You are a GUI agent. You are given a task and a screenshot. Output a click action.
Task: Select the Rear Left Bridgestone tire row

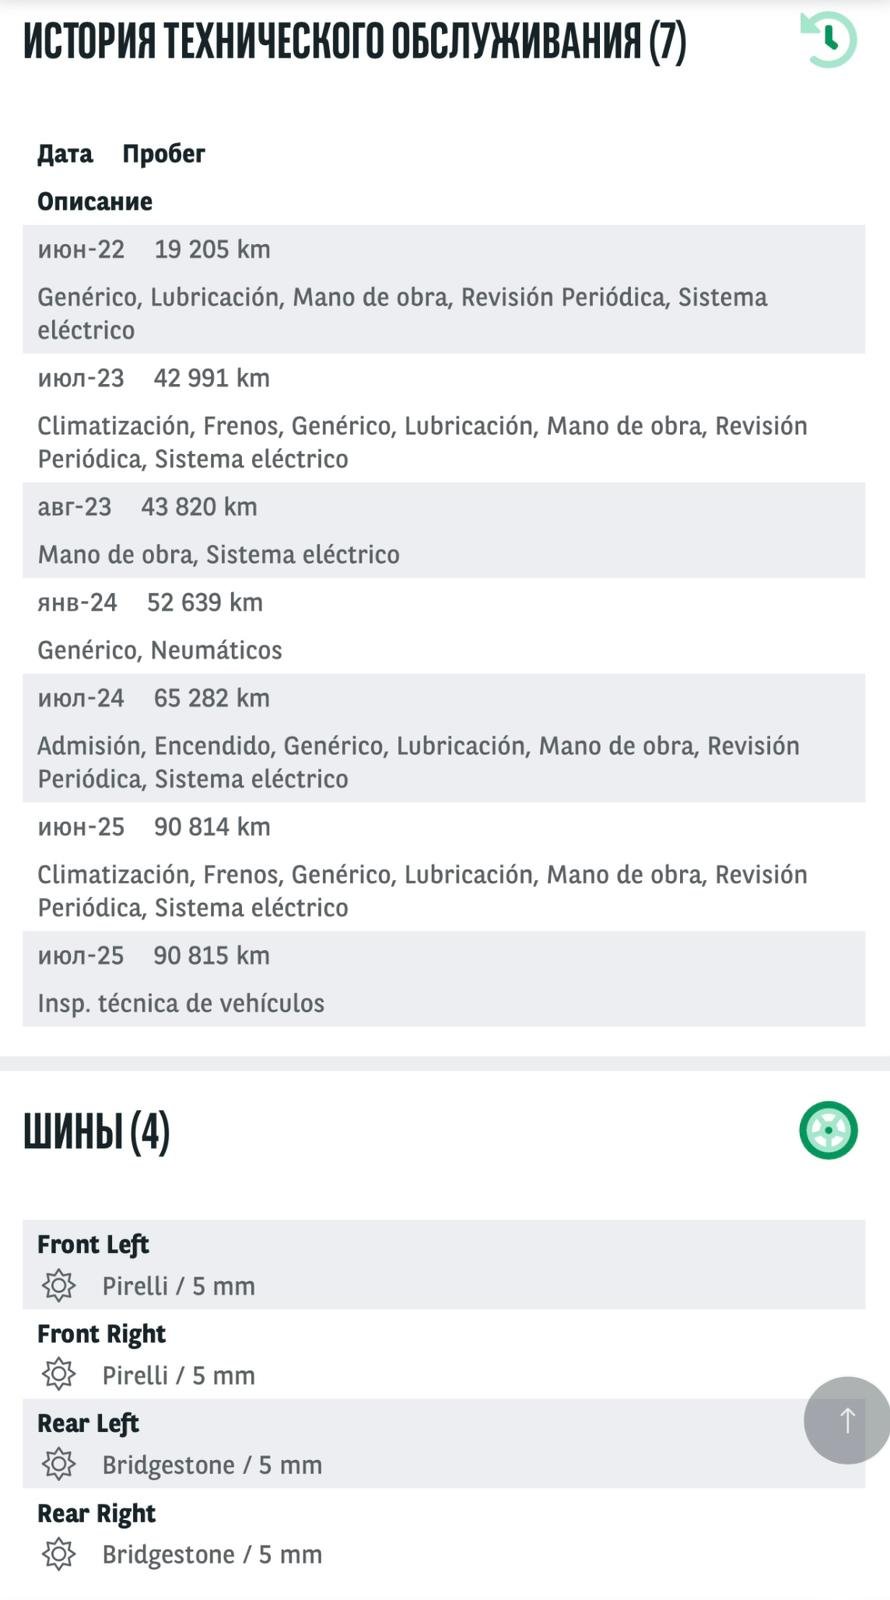(x=443, y=1444)
